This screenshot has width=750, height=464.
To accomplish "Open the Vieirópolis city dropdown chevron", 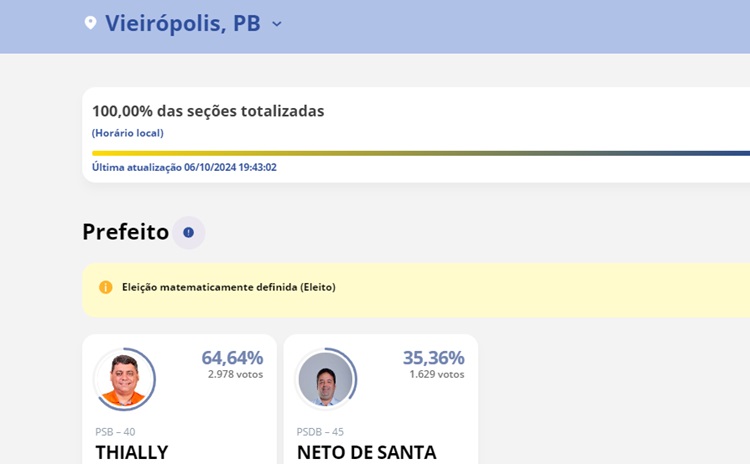I will click(277, 24).
